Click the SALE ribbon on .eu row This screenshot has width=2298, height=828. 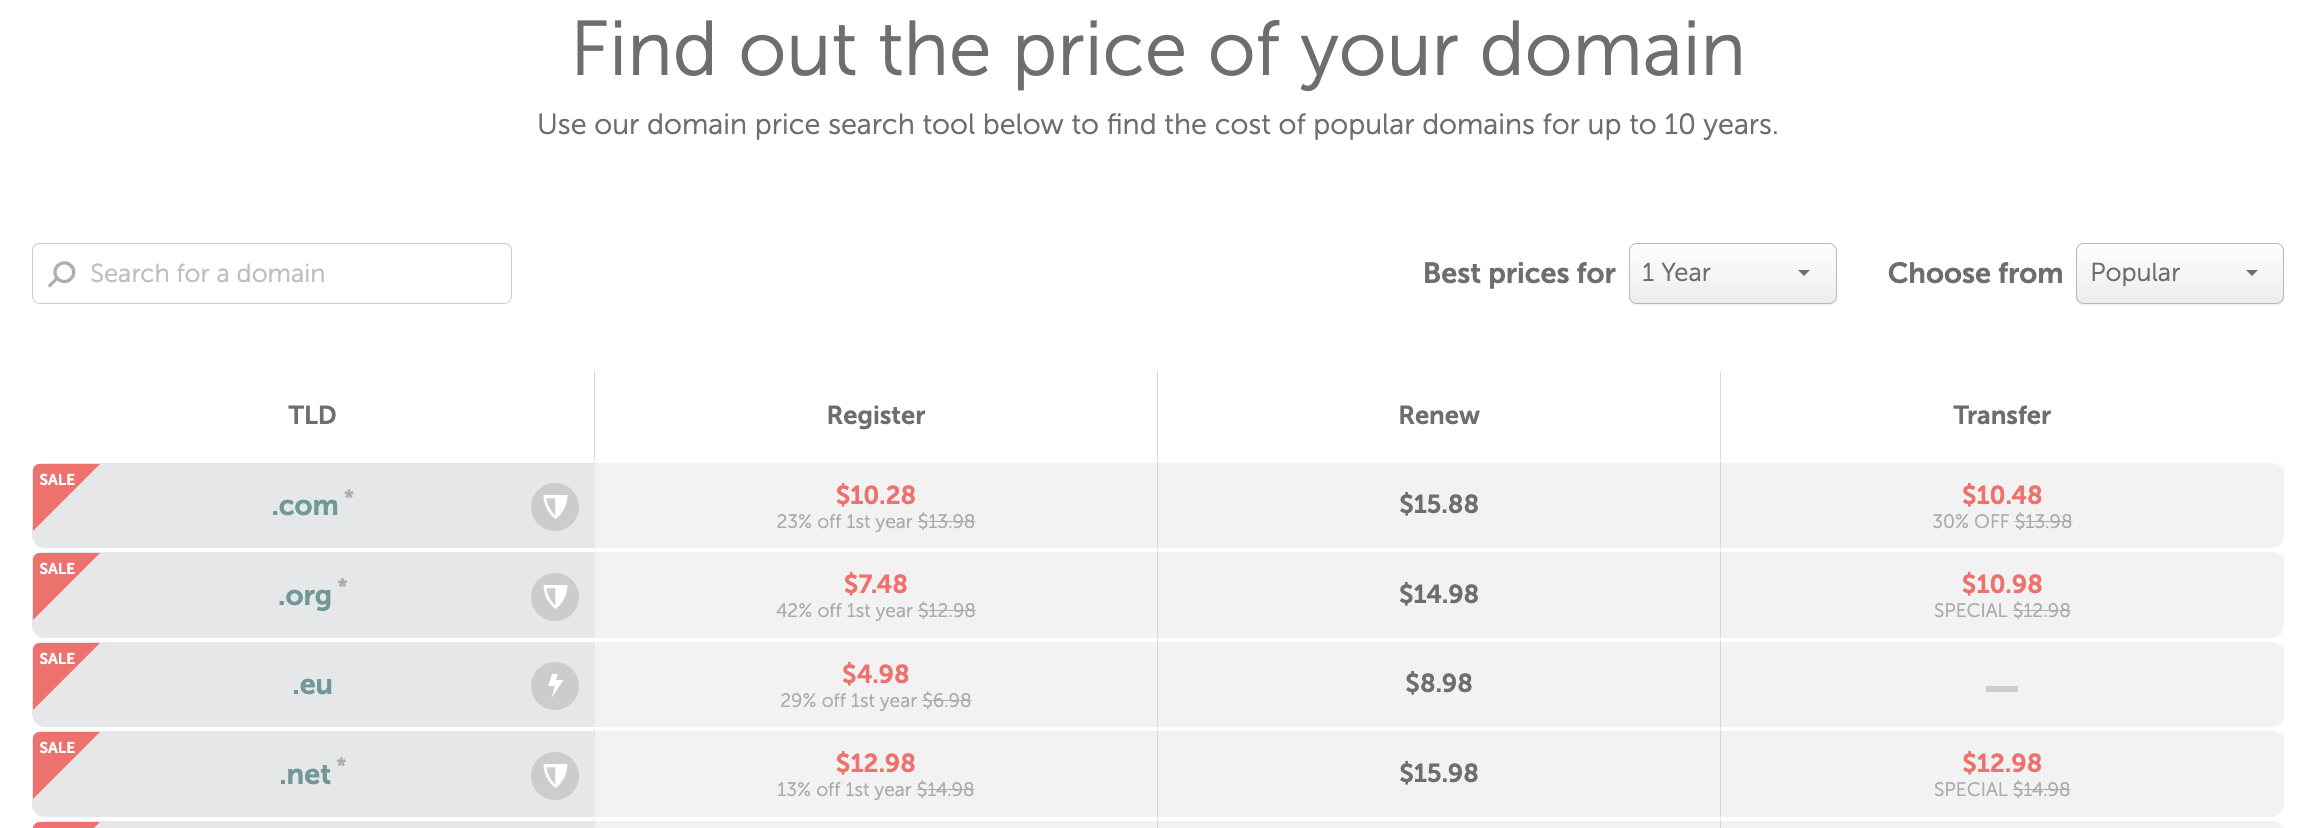(58, 660)
